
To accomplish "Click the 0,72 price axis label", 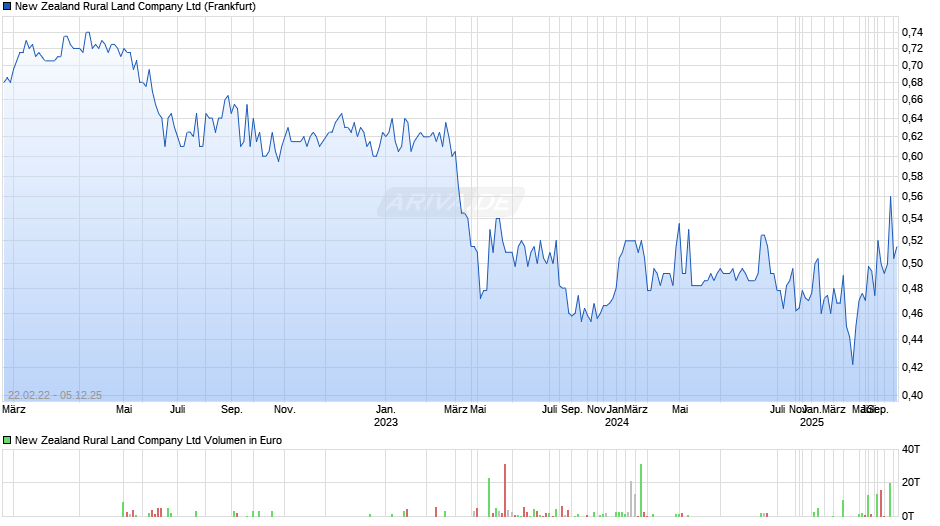I will click(912, 49).
